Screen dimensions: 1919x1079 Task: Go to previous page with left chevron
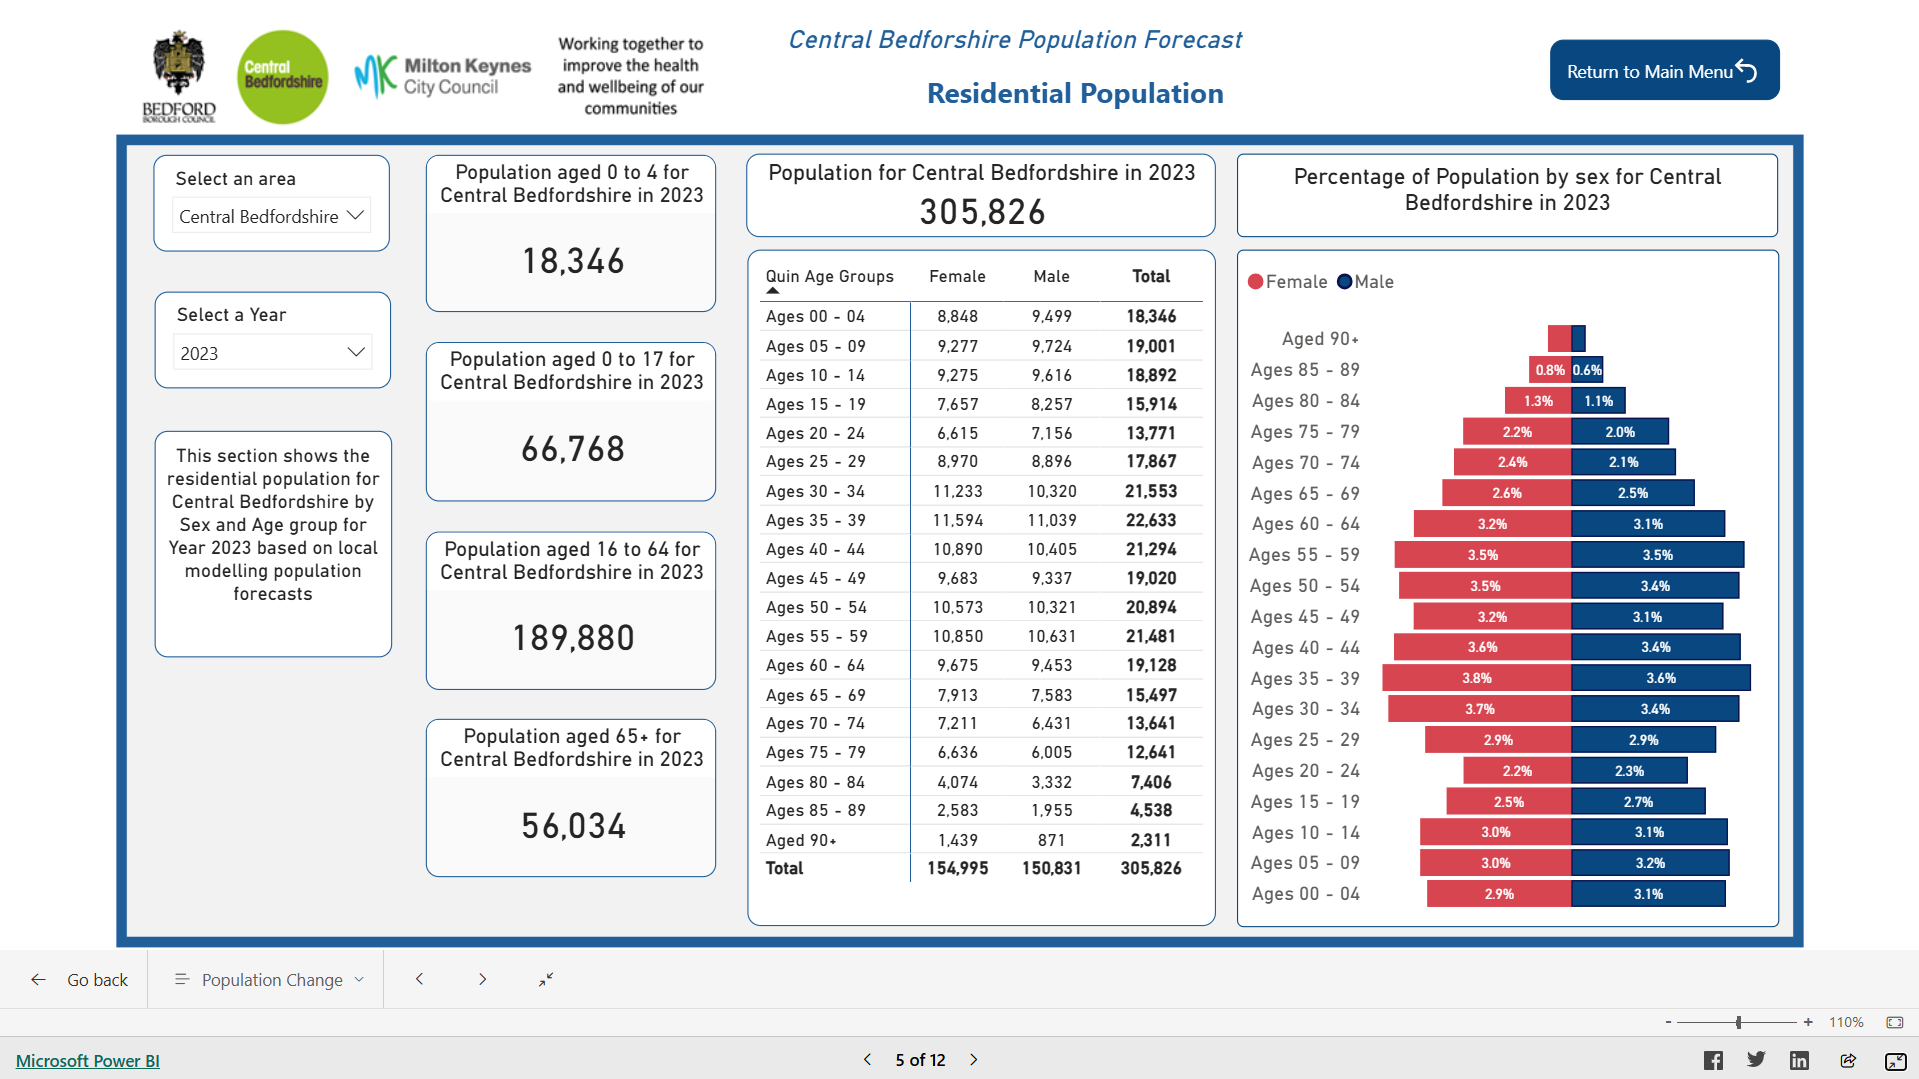click(x=419, y=979)
